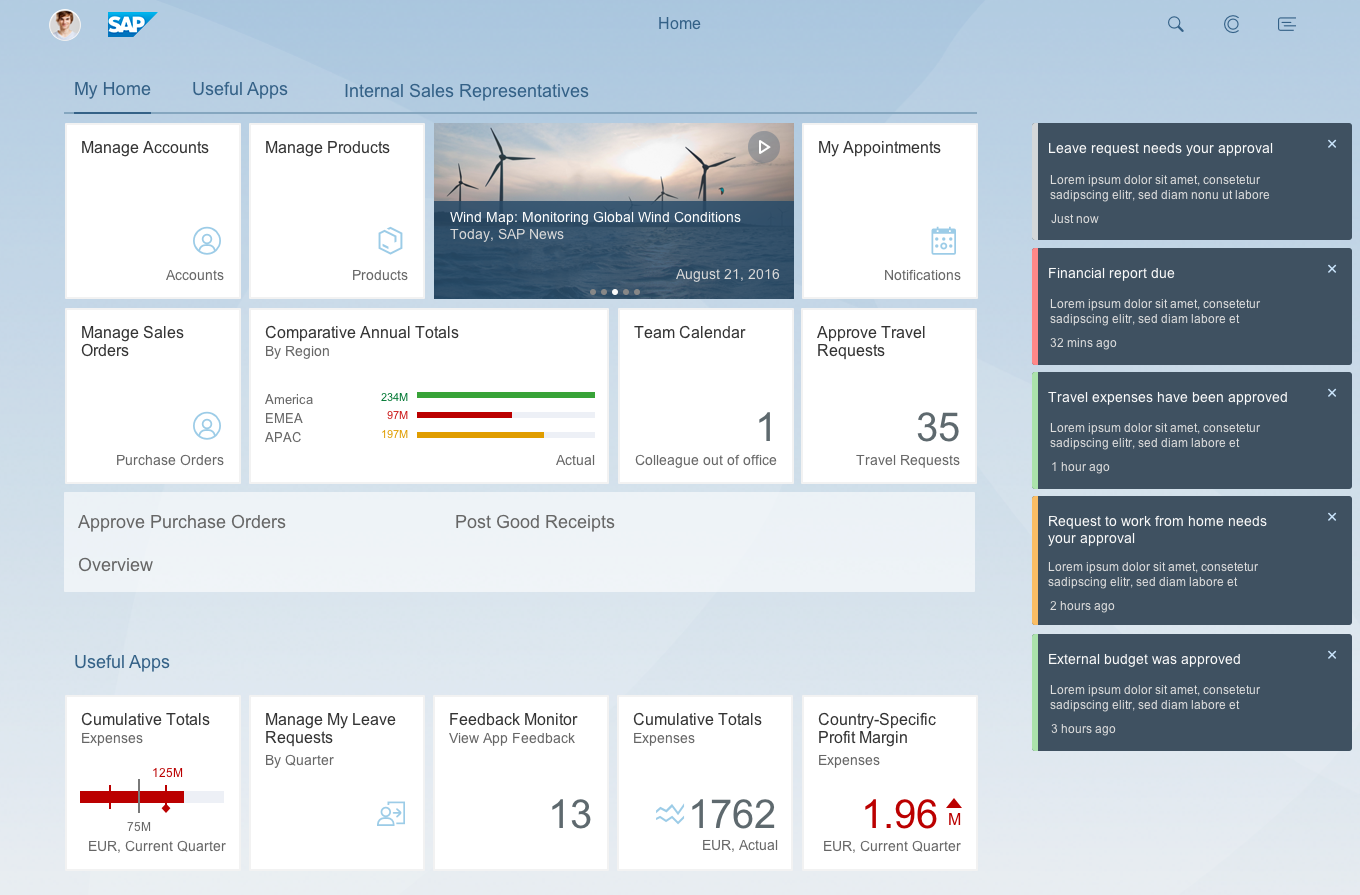Click the 1.96 profit margin value
The height and width of the screenshot is (895, 1360).
click(x=900, y=814)
